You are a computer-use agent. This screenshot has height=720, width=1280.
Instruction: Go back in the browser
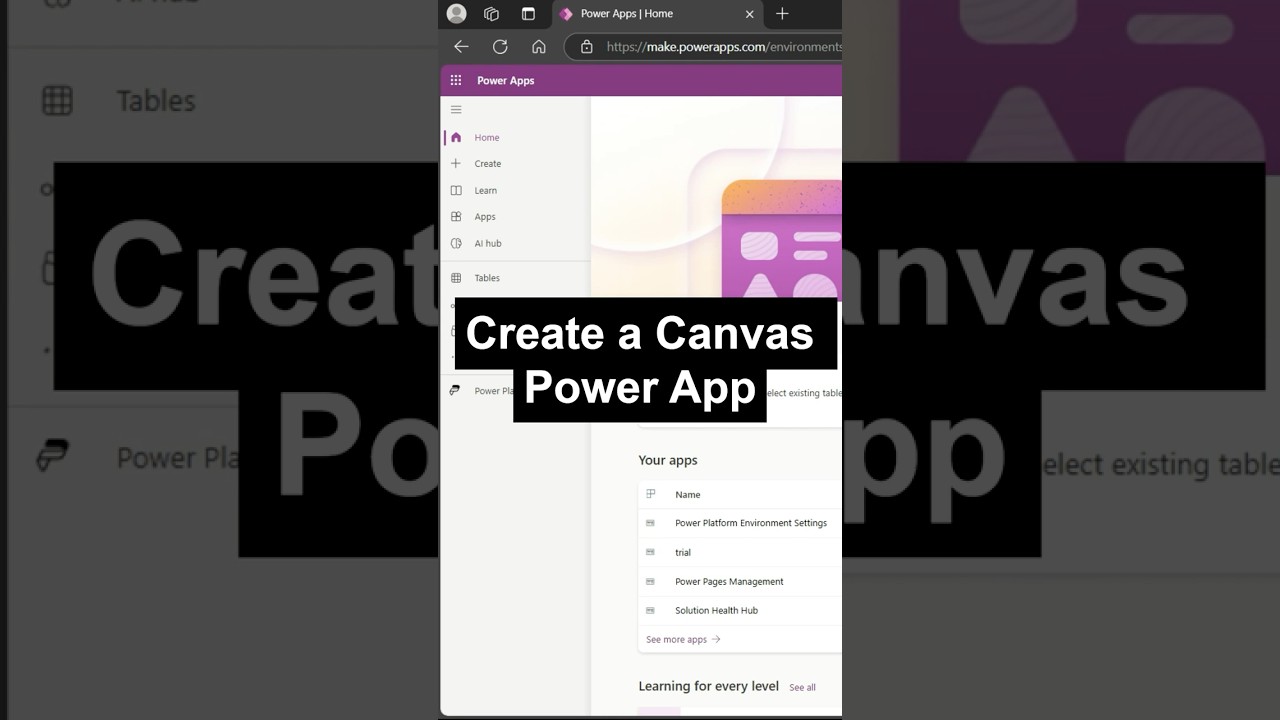461,47
